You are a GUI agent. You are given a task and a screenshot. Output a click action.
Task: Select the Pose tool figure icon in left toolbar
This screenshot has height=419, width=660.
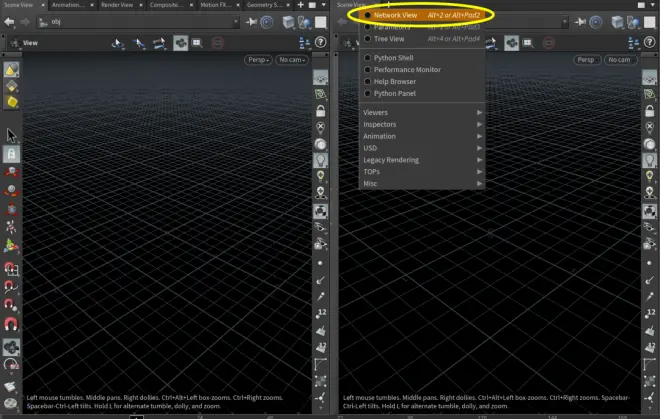point(11,227)
